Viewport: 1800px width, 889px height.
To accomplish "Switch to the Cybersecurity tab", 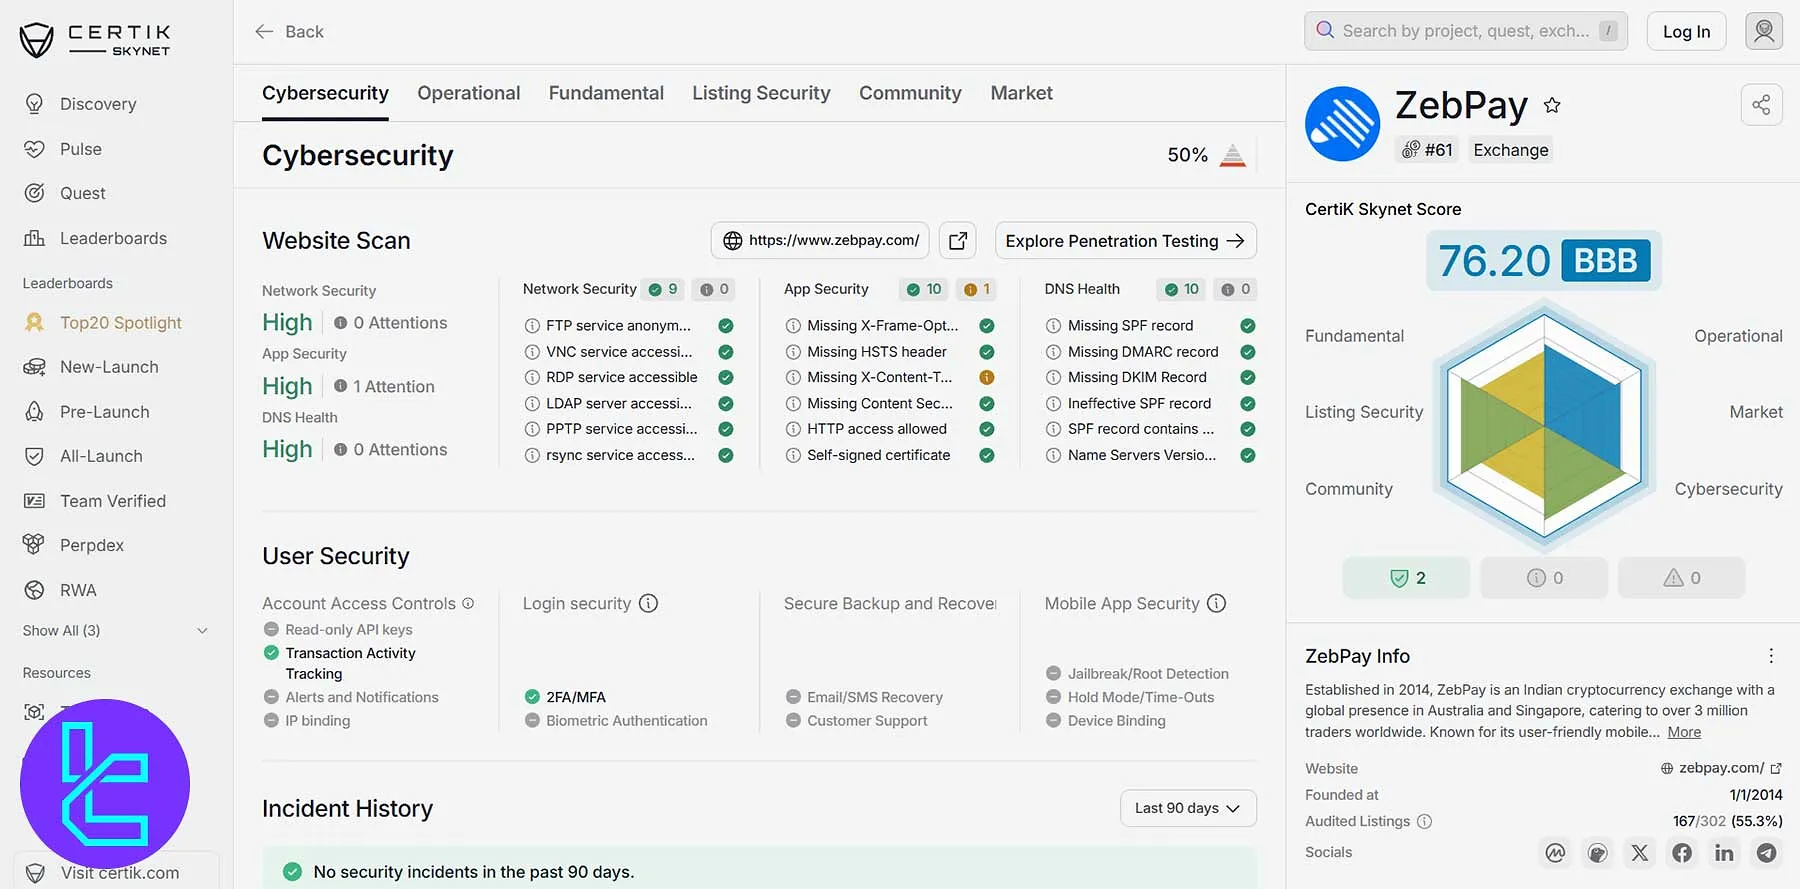I will tap(325, 93).
